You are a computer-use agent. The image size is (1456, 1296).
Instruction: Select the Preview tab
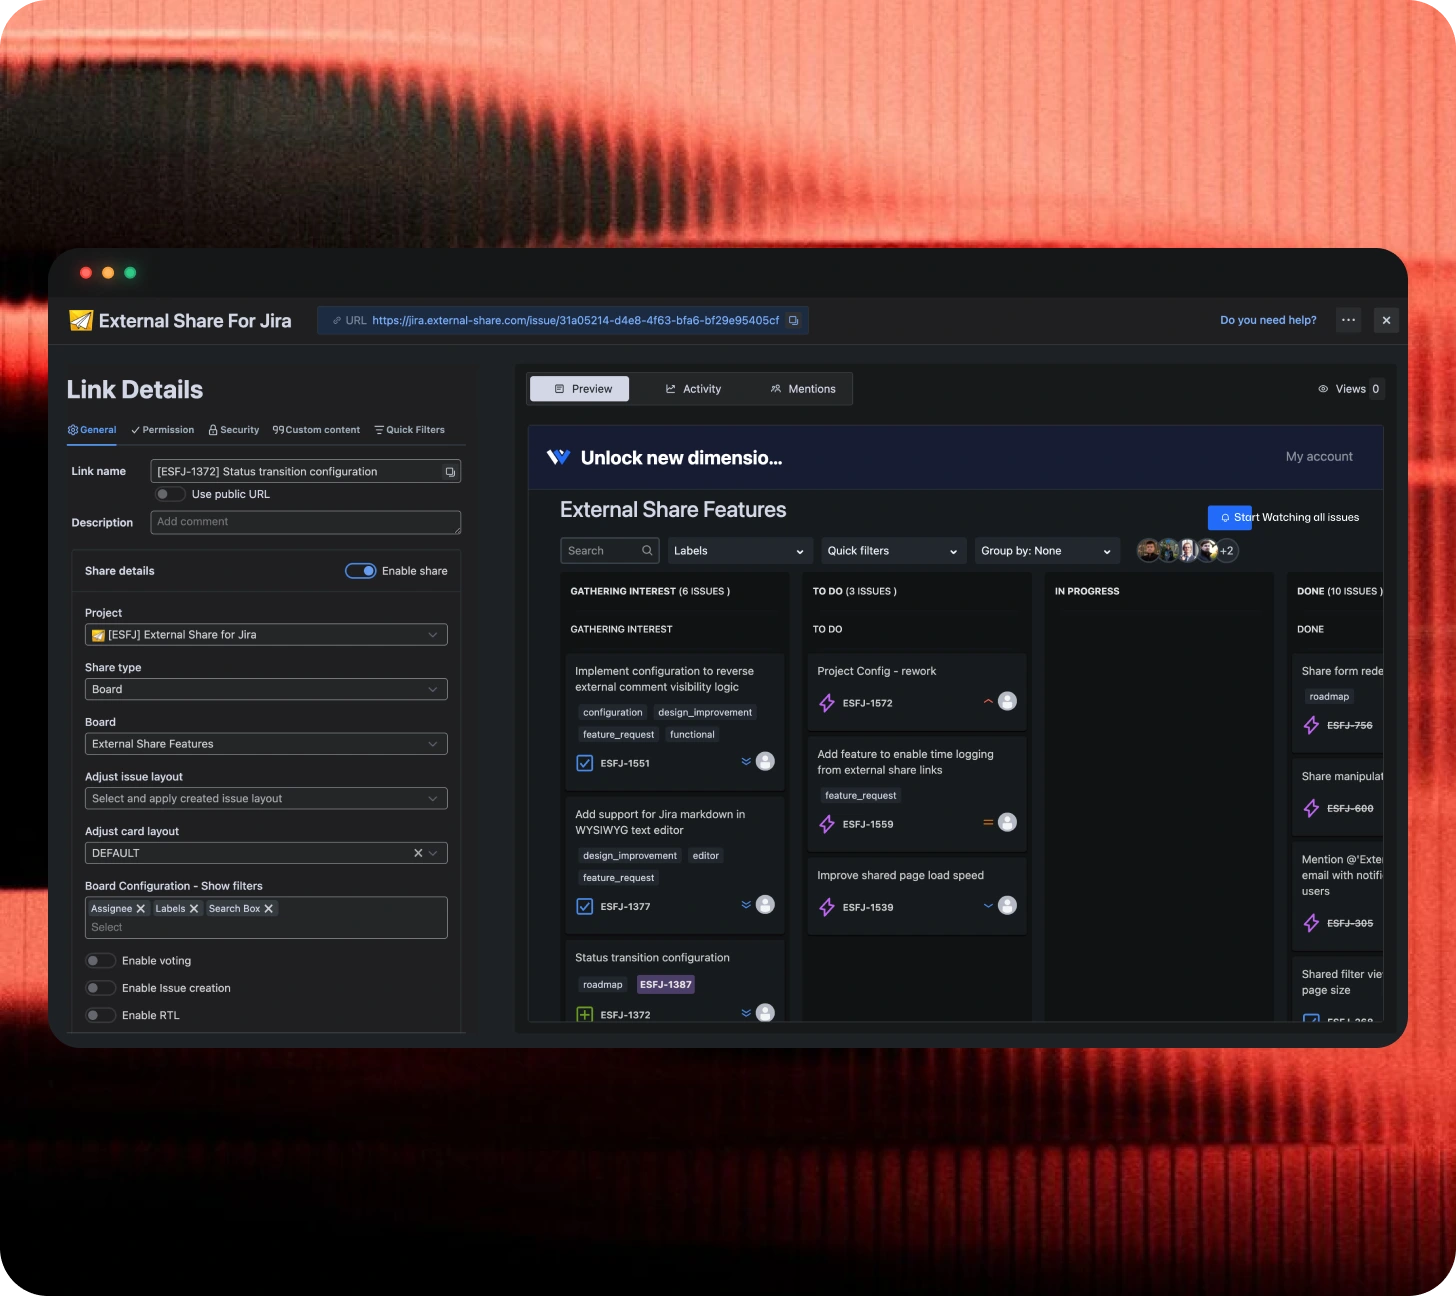580,389
